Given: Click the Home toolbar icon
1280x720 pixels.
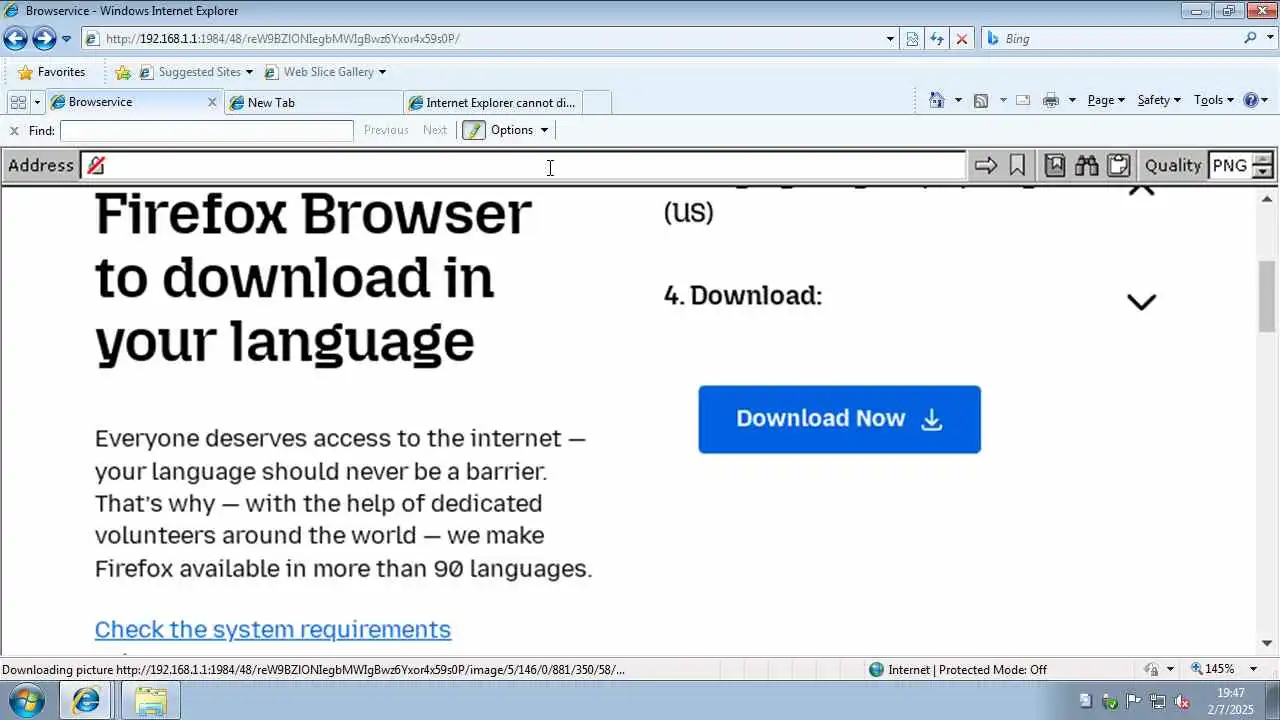Looking at the screenshot, I should (937, 100).
